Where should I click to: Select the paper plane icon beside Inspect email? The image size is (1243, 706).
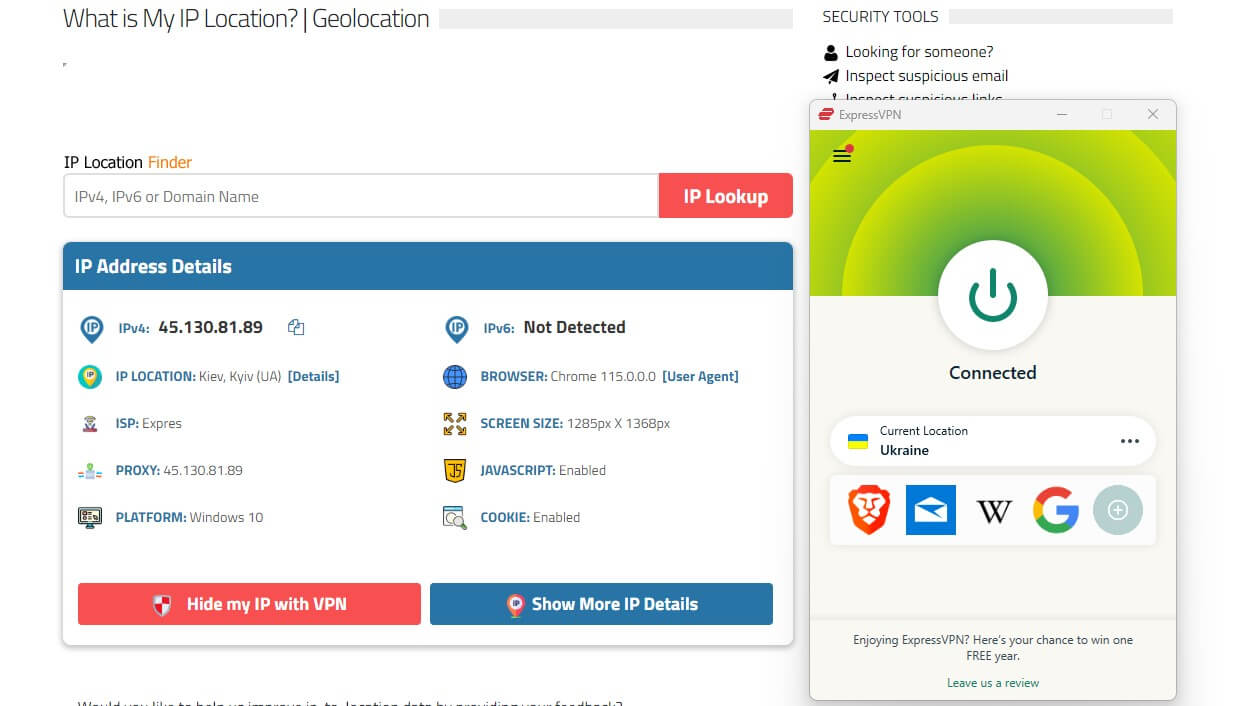(830, 76)
